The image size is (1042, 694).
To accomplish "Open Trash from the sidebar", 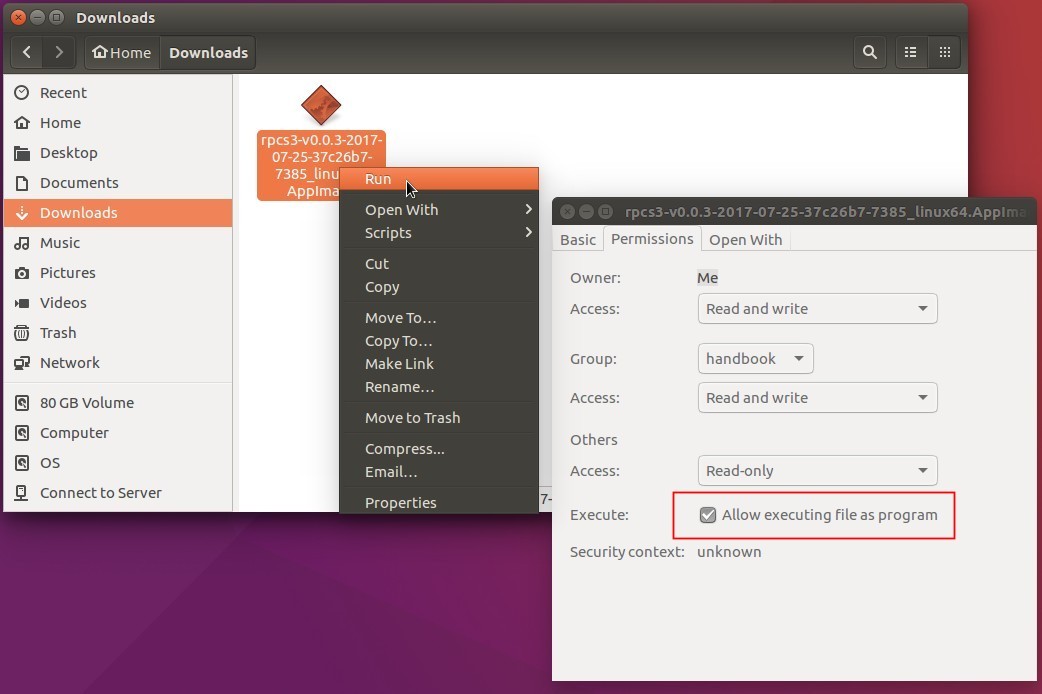I will coord(57,332).
